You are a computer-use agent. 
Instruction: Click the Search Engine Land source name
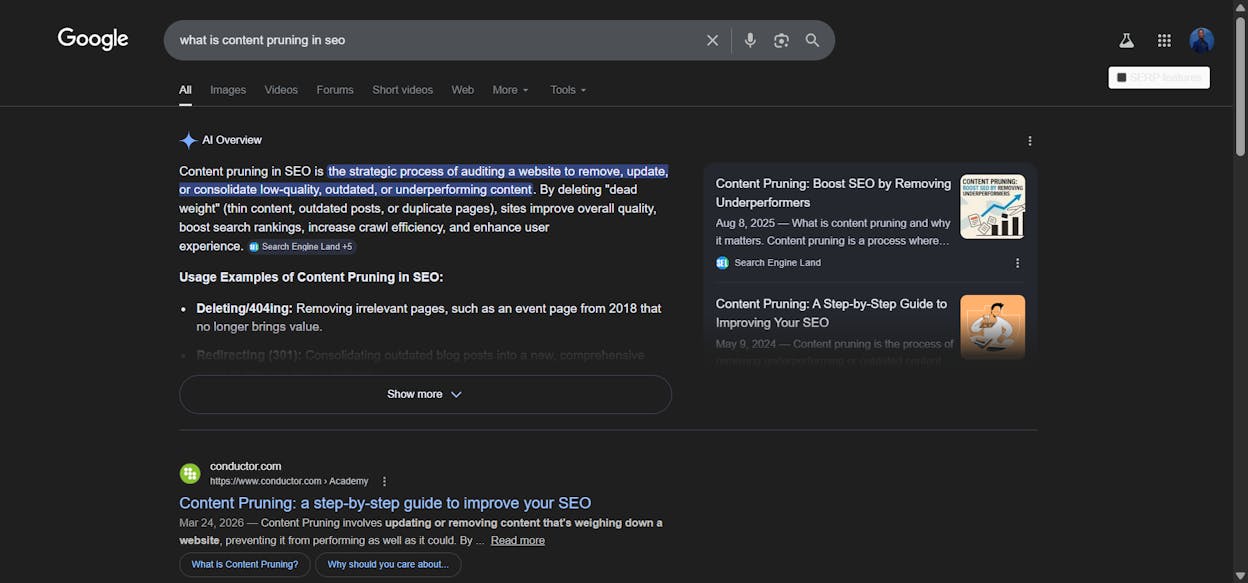777,263
